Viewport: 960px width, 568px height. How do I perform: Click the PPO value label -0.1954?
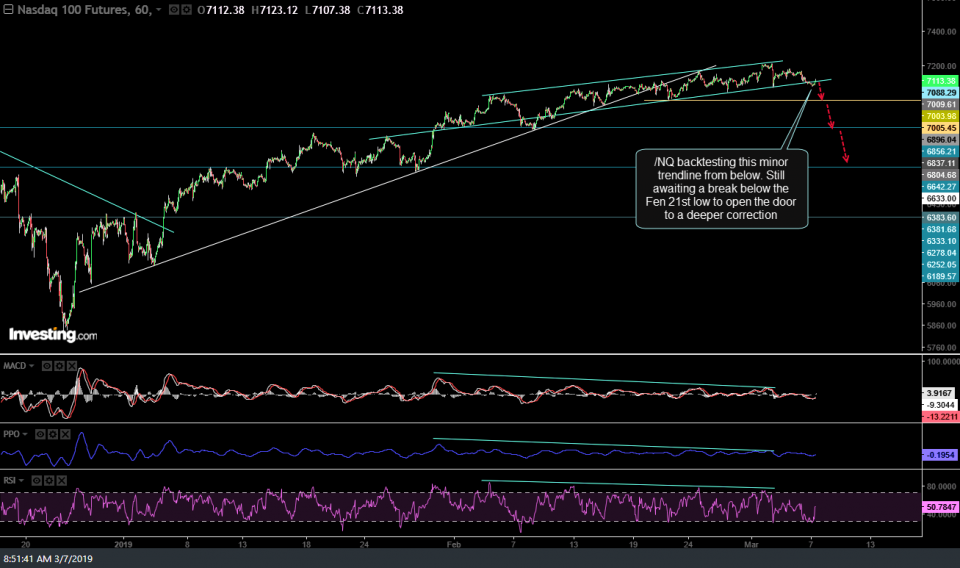(940, 455)
